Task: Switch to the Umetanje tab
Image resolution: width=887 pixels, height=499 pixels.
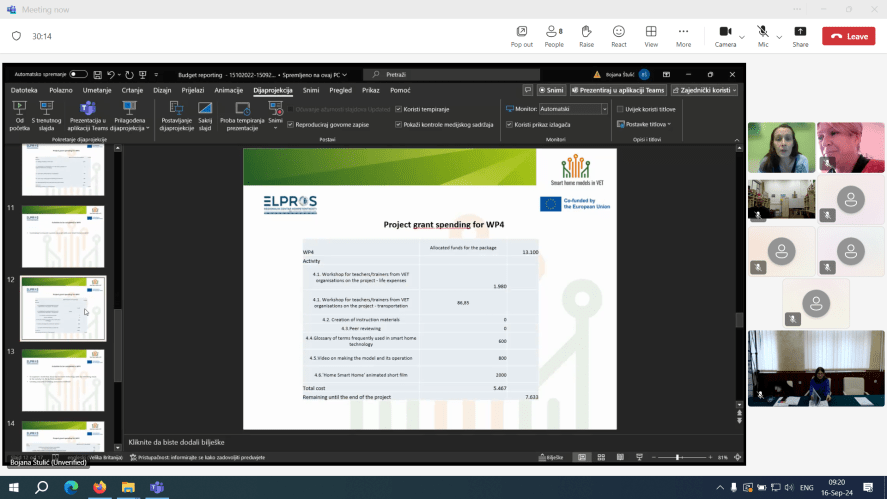Action: click(x=97, y=90)
